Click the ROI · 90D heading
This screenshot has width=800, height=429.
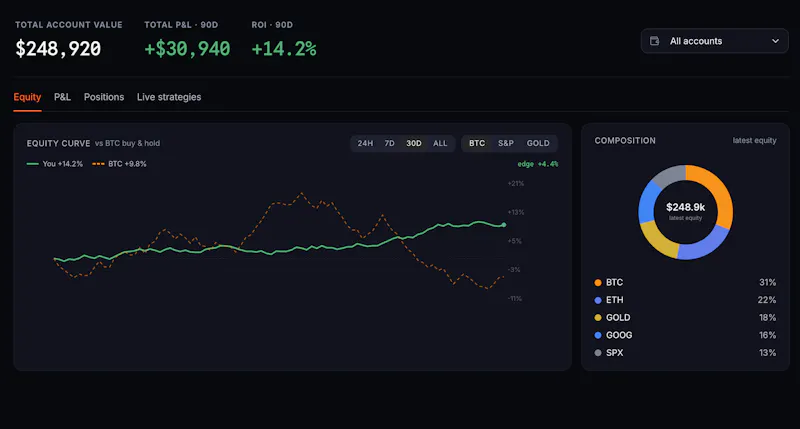coord(272,25)
